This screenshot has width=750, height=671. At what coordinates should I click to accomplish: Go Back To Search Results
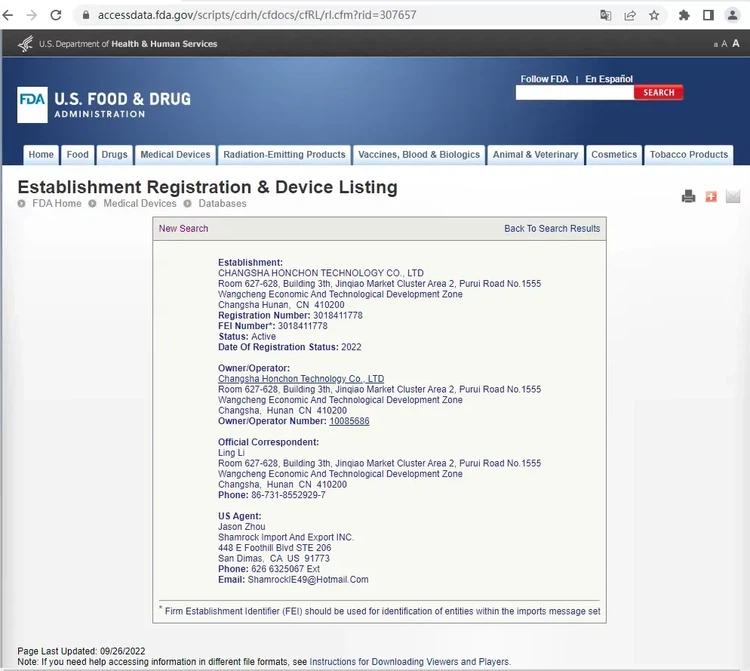pyautogui.click(x=552, y=229)
